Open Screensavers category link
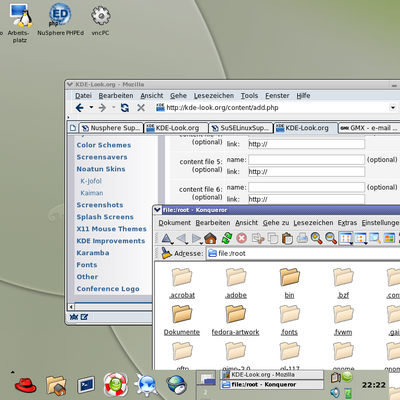 tap(102, 157)
